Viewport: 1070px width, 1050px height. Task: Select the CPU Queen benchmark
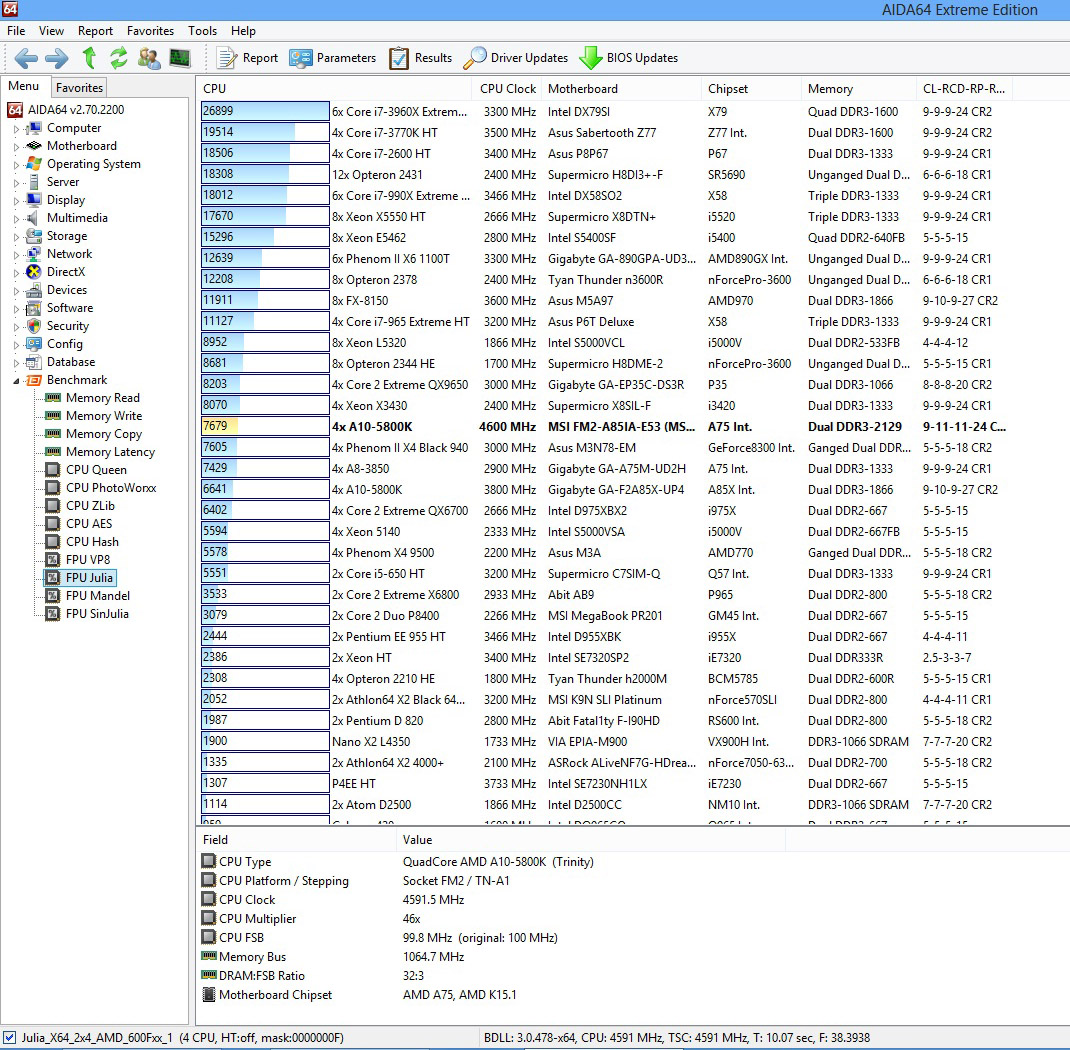point(86,469)
